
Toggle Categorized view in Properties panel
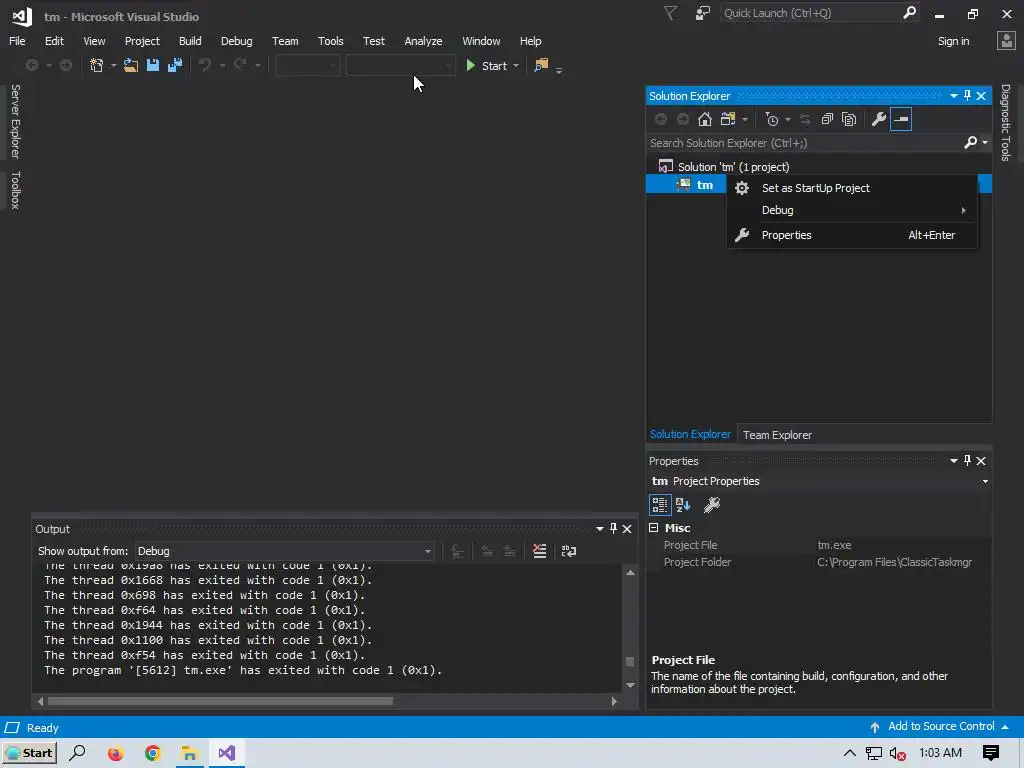coord(660,505)
